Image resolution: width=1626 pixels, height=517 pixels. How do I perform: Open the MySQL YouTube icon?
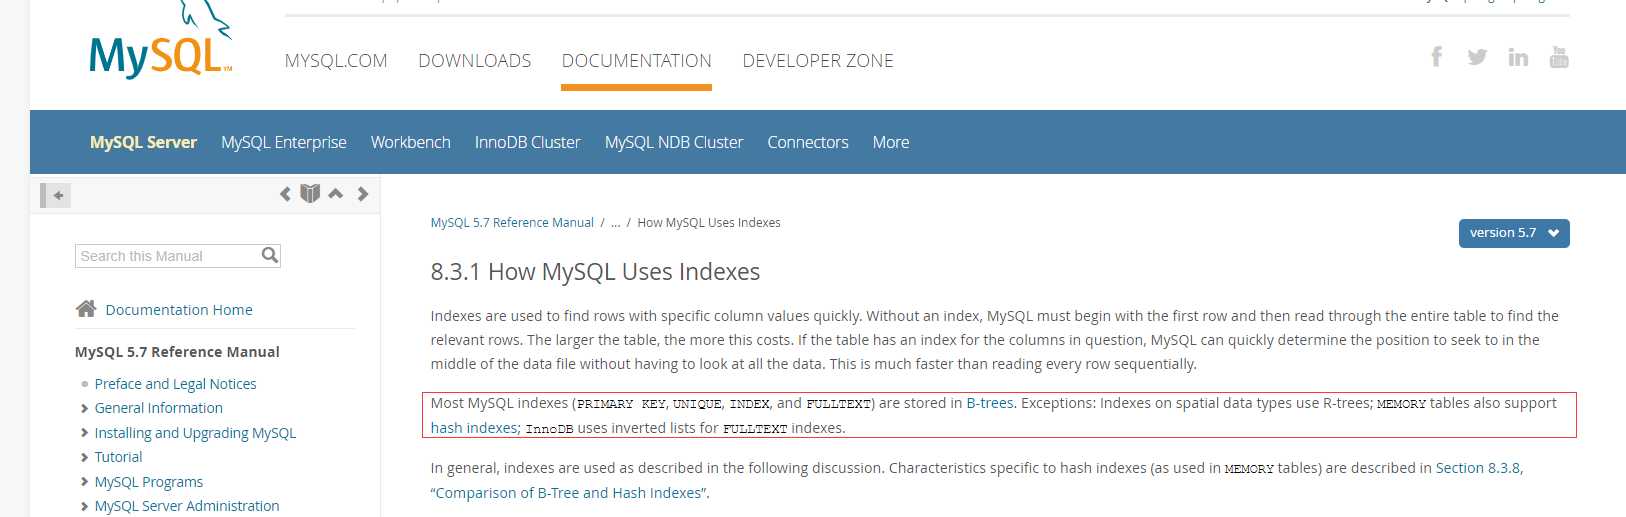click(x=1559, y=57)
